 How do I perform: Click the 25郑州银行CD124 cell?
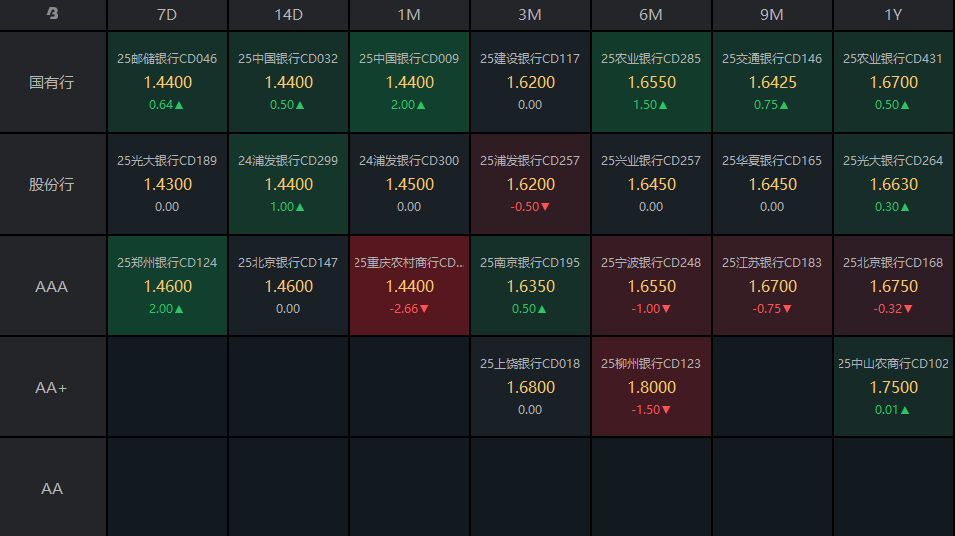tap(167, 286)
